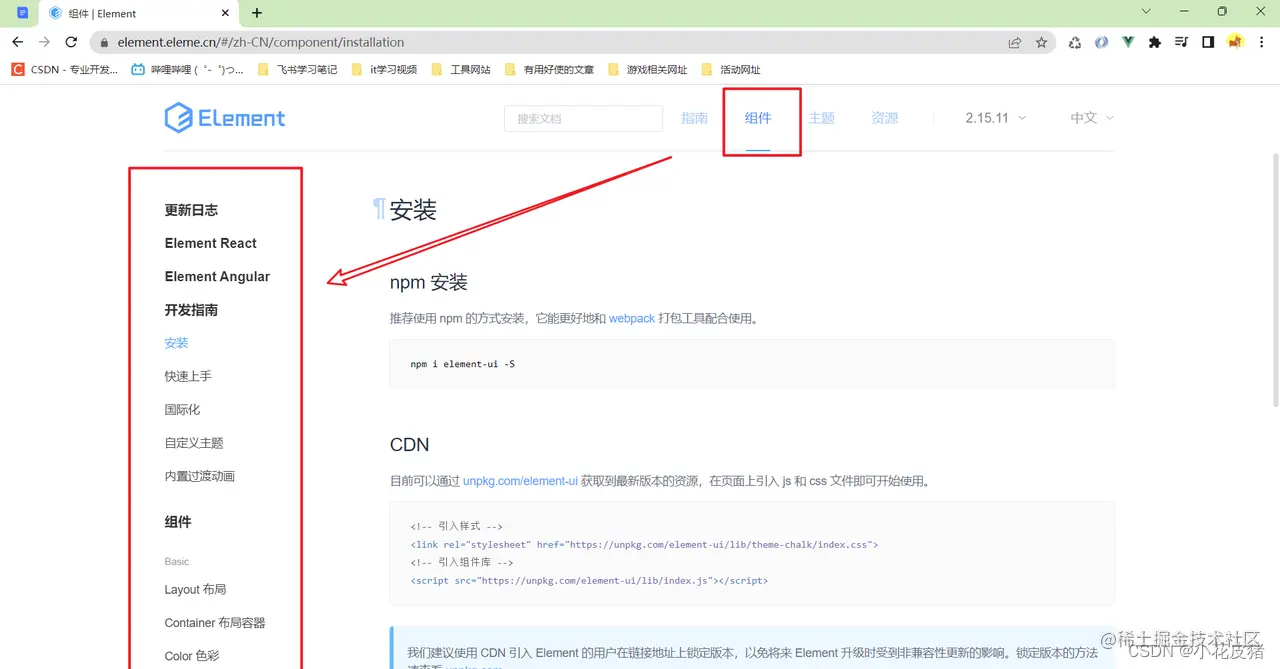Select Color 色彩 in the sidebar
Viewport: 1280px width, 669px height.
pyautogui.click(x=192, y=656)
